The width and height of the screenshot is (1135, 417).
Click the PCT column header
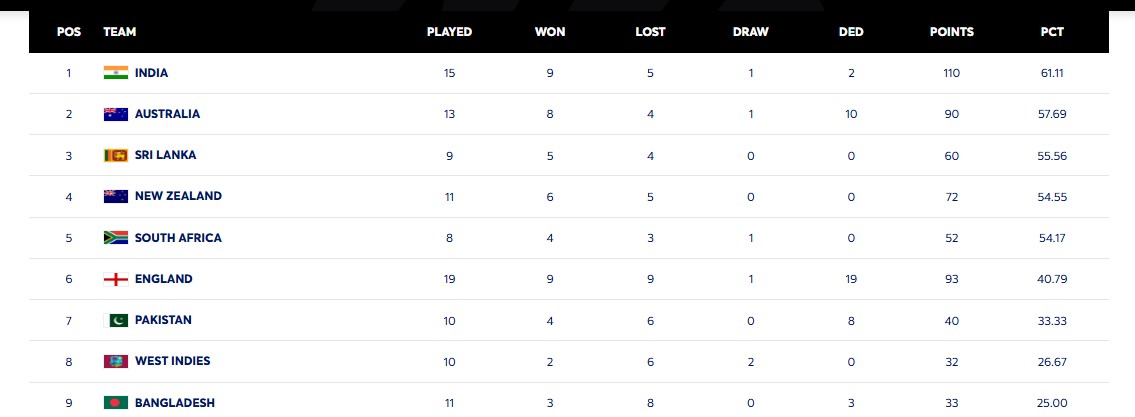click(x=1052, y=32)
